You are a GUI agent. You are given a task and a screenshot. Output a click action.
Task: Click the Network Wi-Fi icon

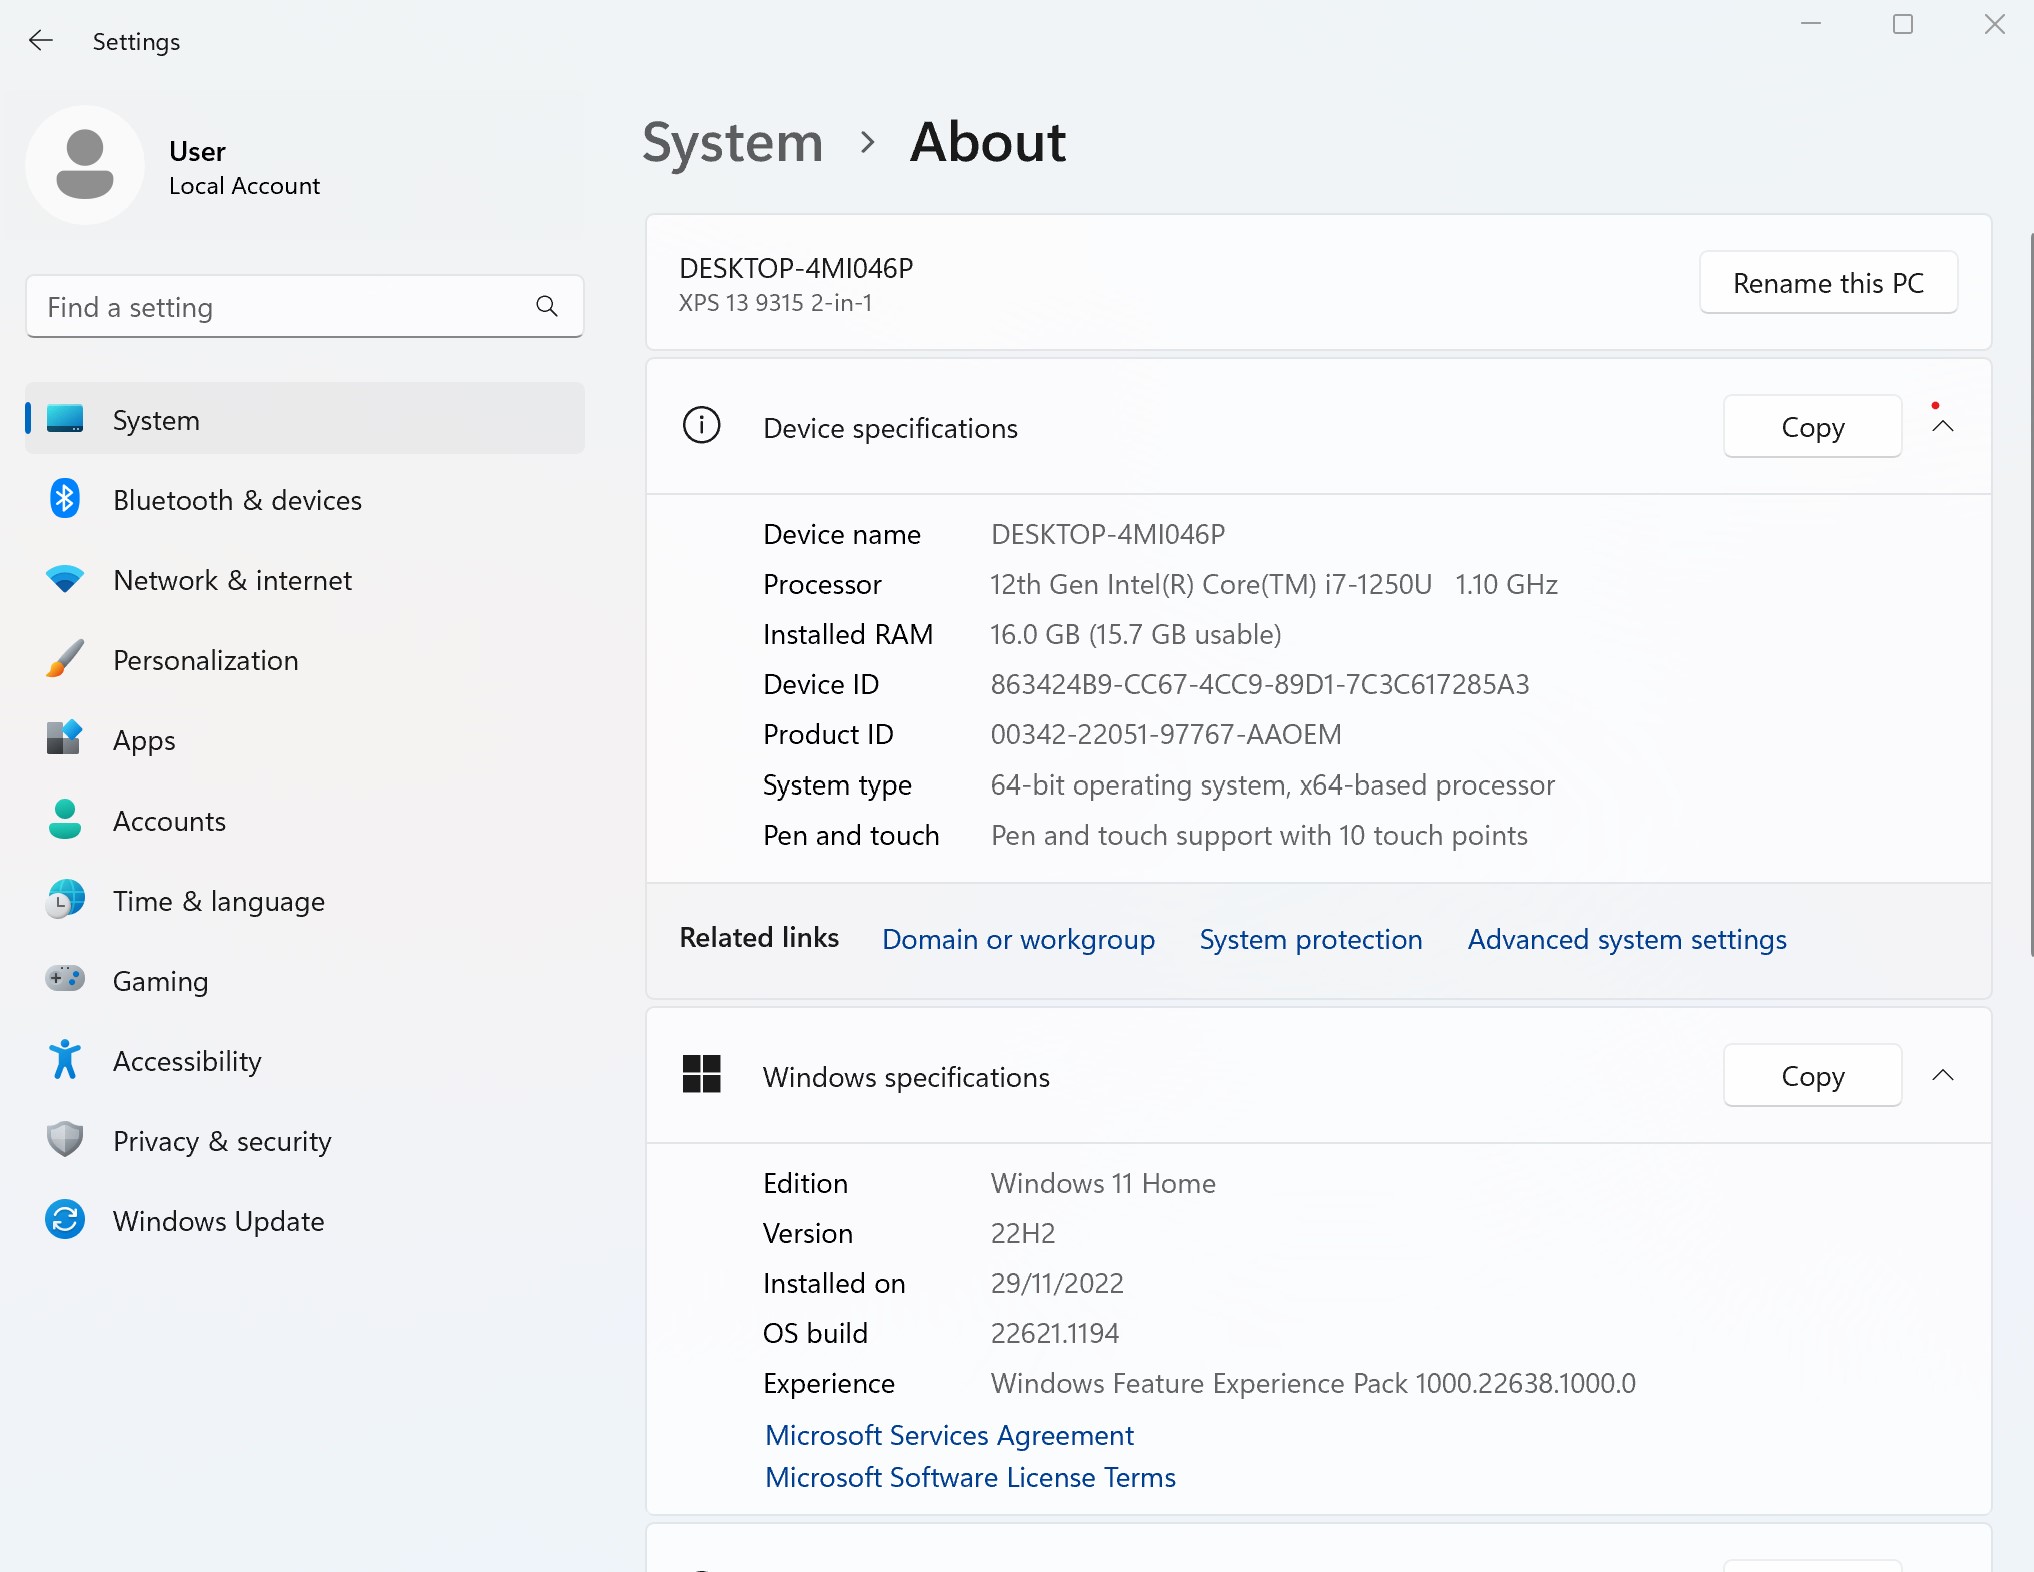65,579
